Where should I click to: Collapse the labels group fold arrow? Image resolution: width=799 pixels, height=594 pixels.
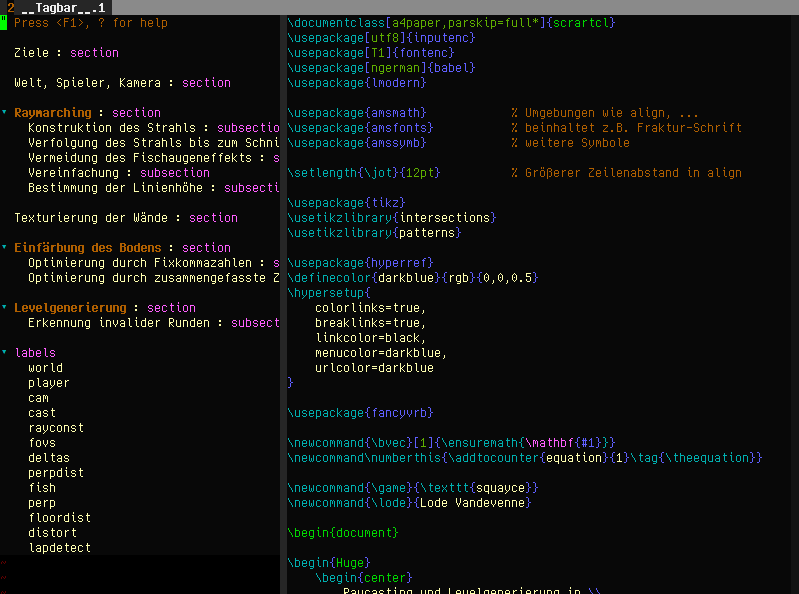4,353
